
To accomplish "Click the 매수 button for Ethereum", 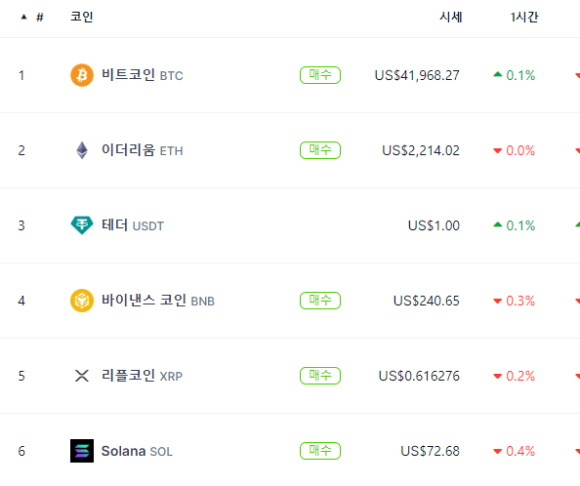I will (320, 150).
